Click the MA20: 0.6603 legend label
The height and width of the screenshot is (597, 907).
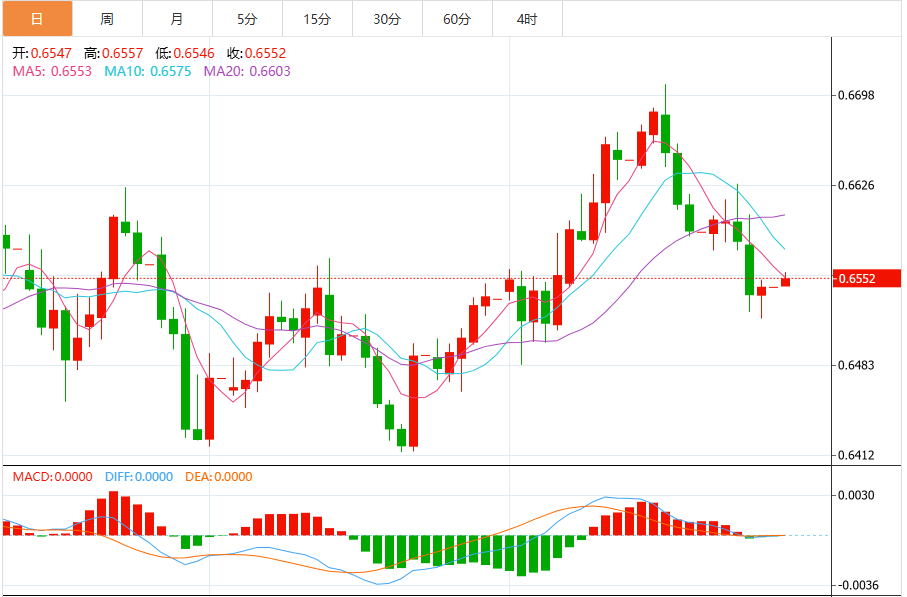tap(247, 71)
